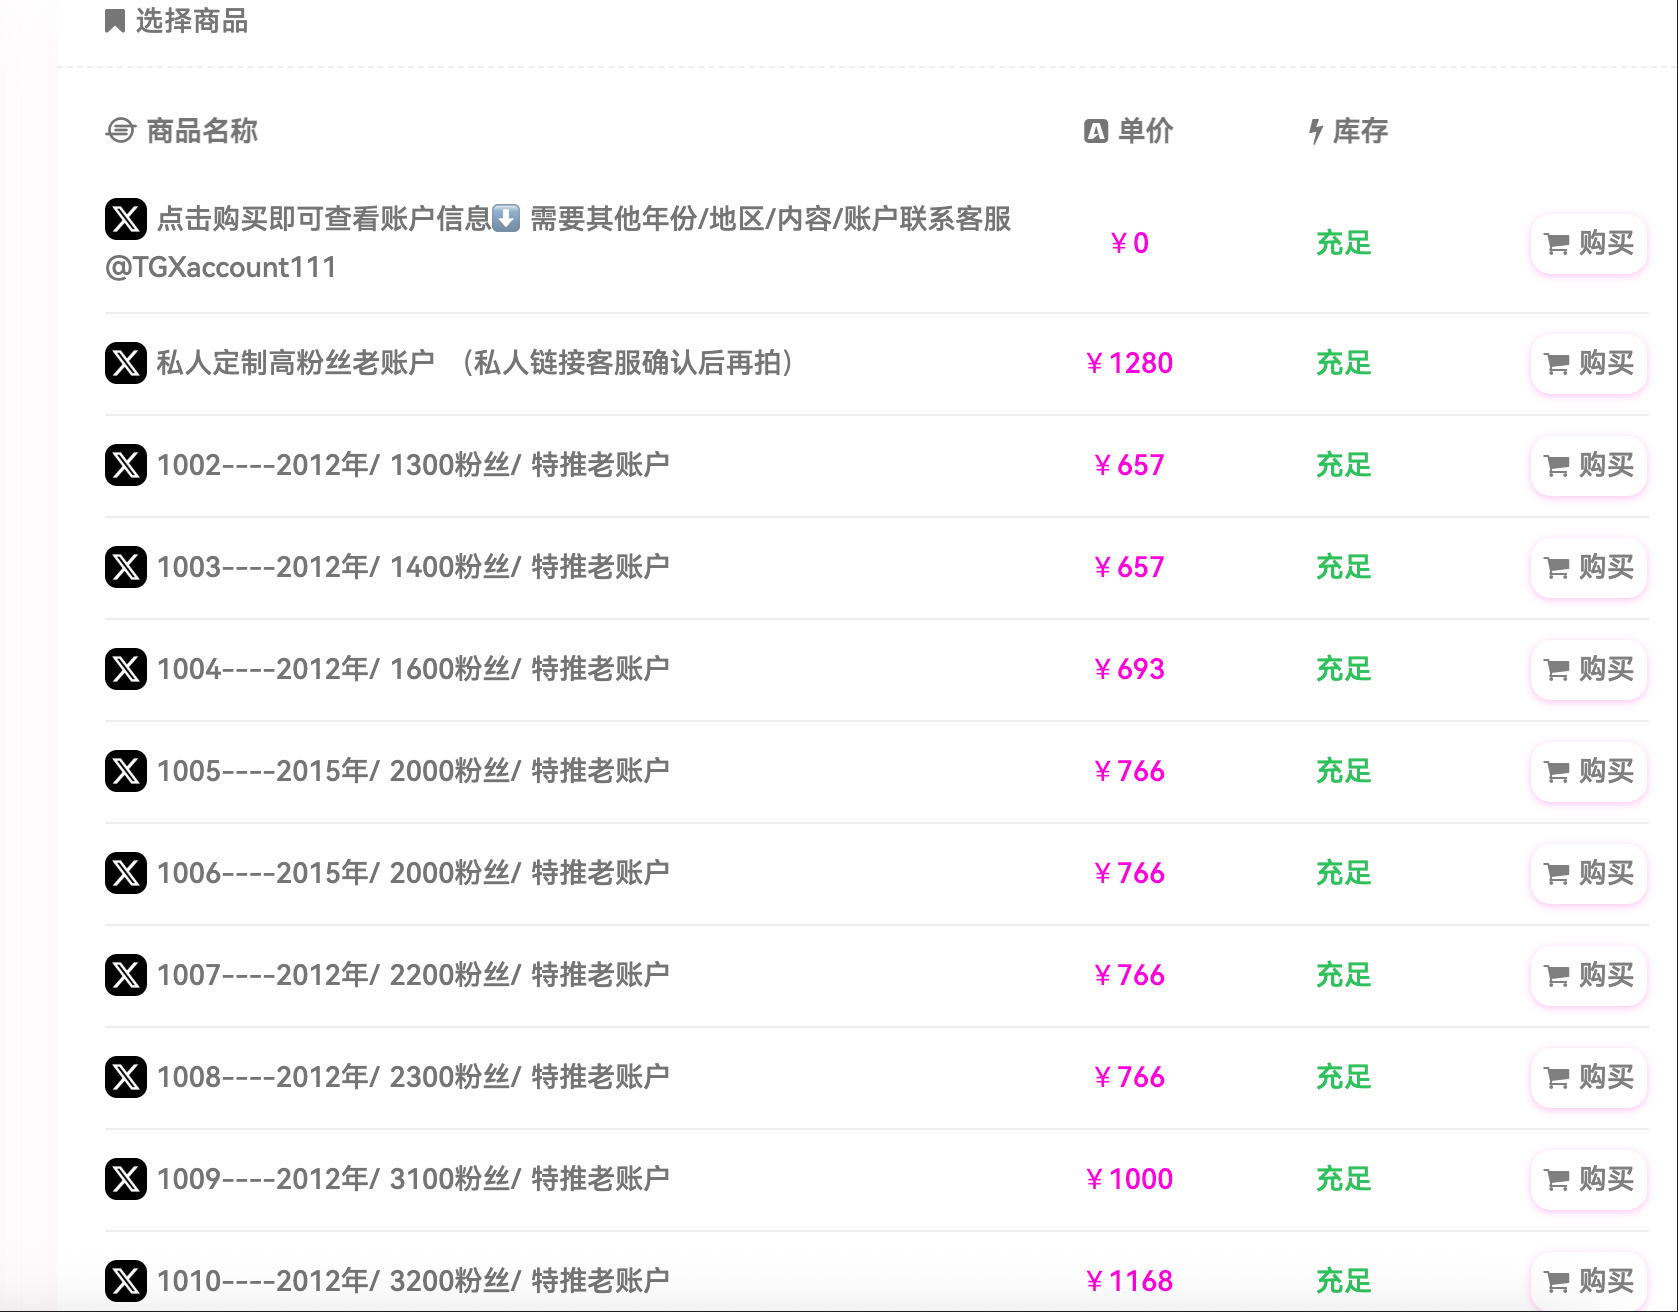1678x1312 pixels.
Task: Click the X logo for product 1009
Action: tap(126, 1179)
